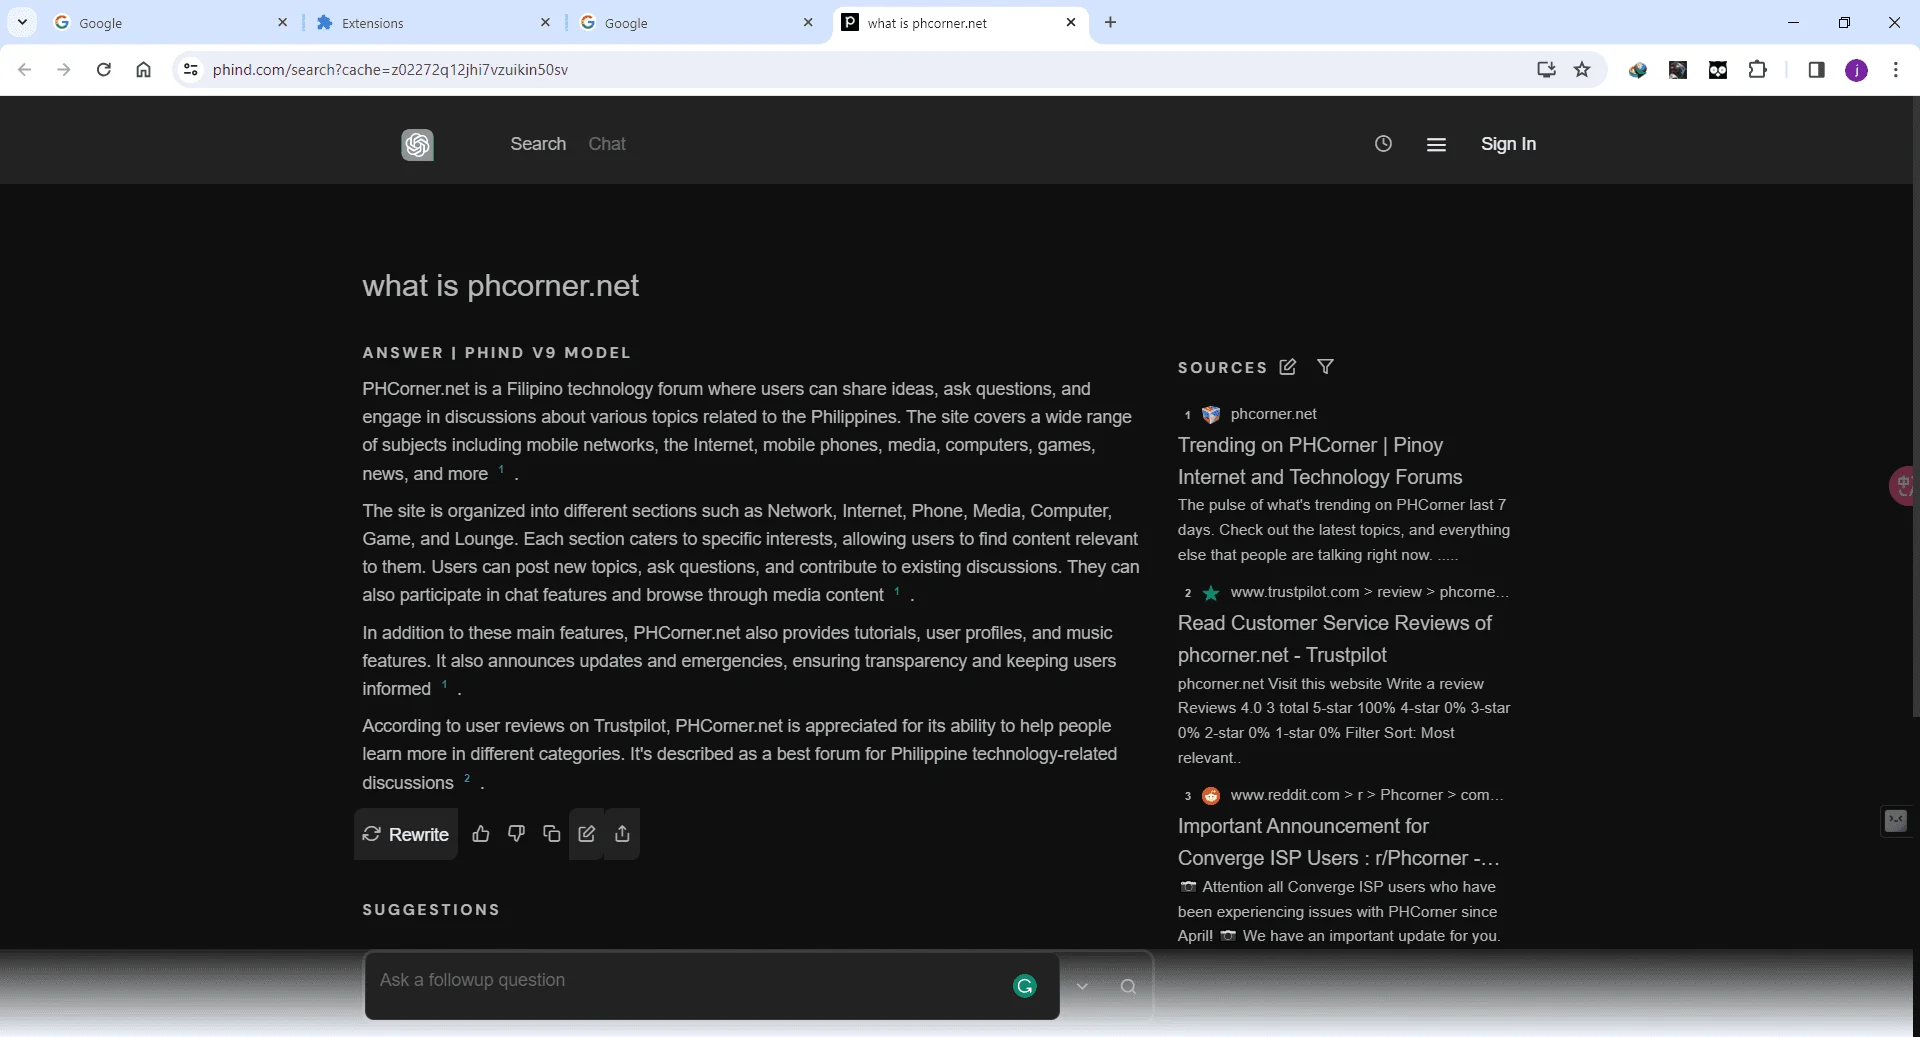Open the Extensions puzzle icon in toolbar
Screen dimensions: 1920x1037
(x=1757, y=69)
